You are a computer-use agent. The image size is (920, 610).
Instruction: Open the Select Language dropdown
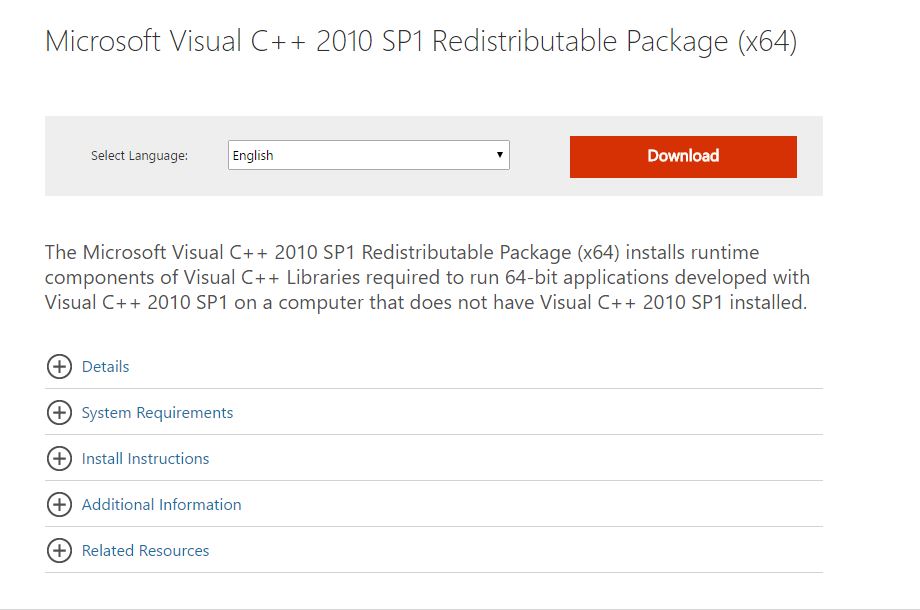pos(368,155)
